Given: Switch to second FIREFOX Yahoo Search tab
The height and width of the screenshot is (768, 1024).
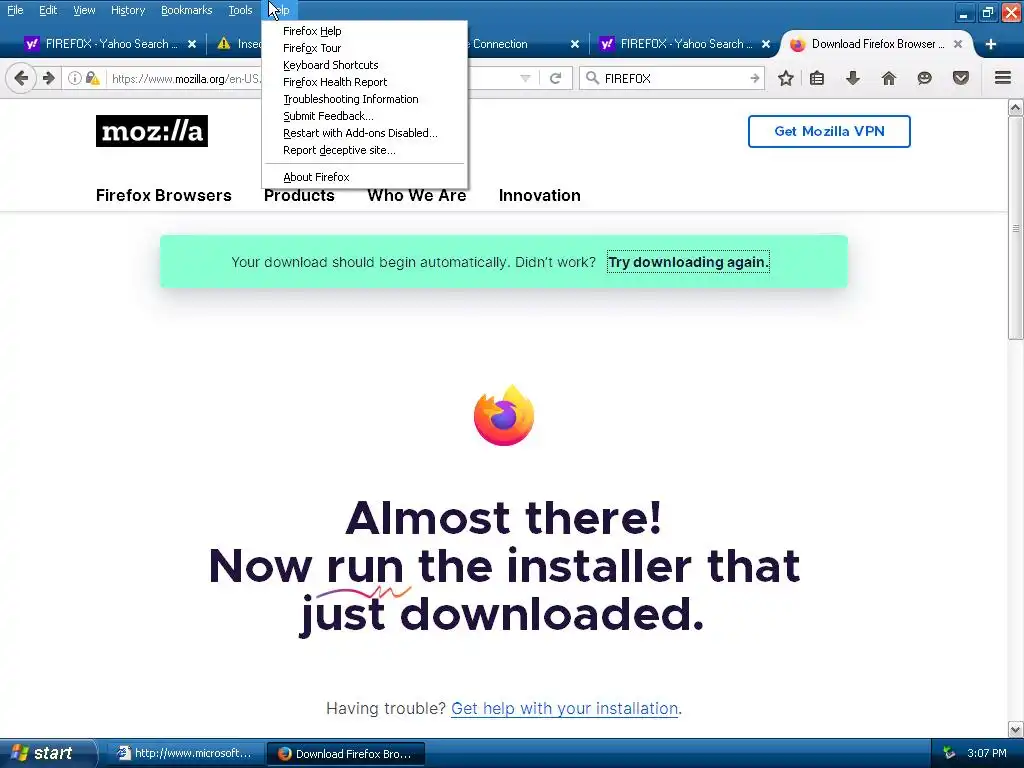Looking at the screenshot, I should 684,44.
